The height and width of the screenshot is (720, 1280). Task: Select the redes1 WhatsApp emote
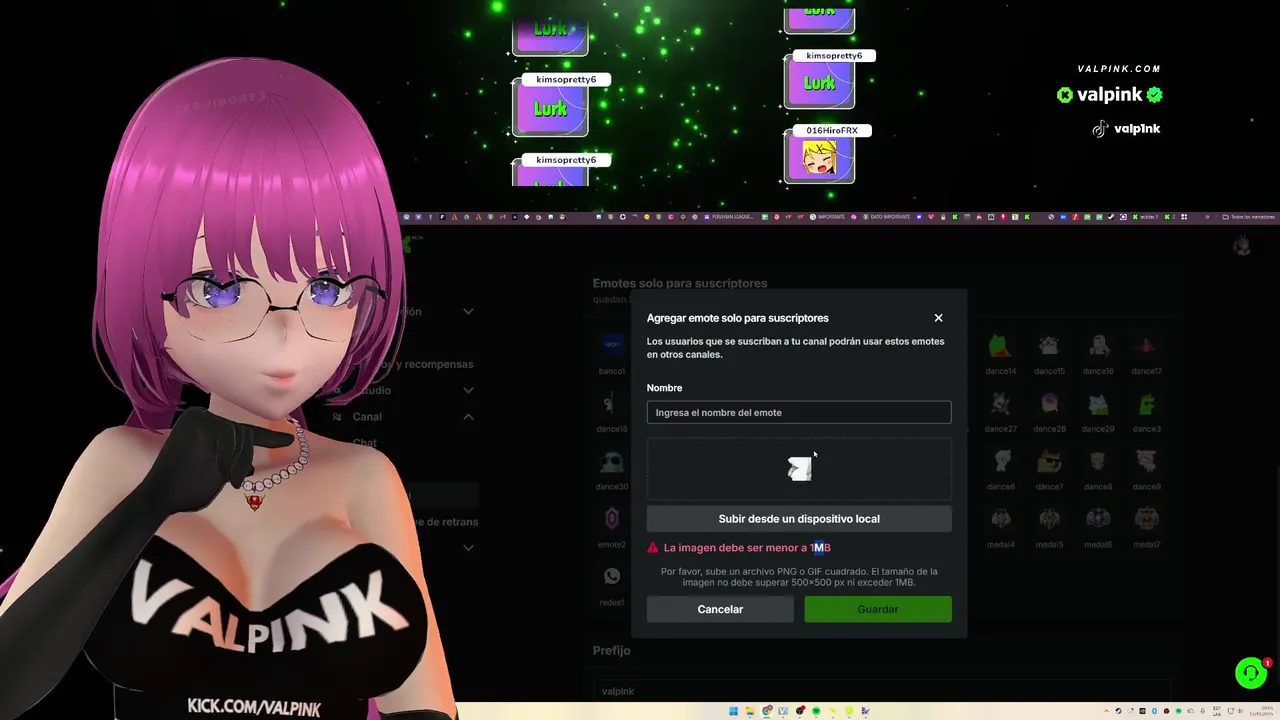click(612, 577)
